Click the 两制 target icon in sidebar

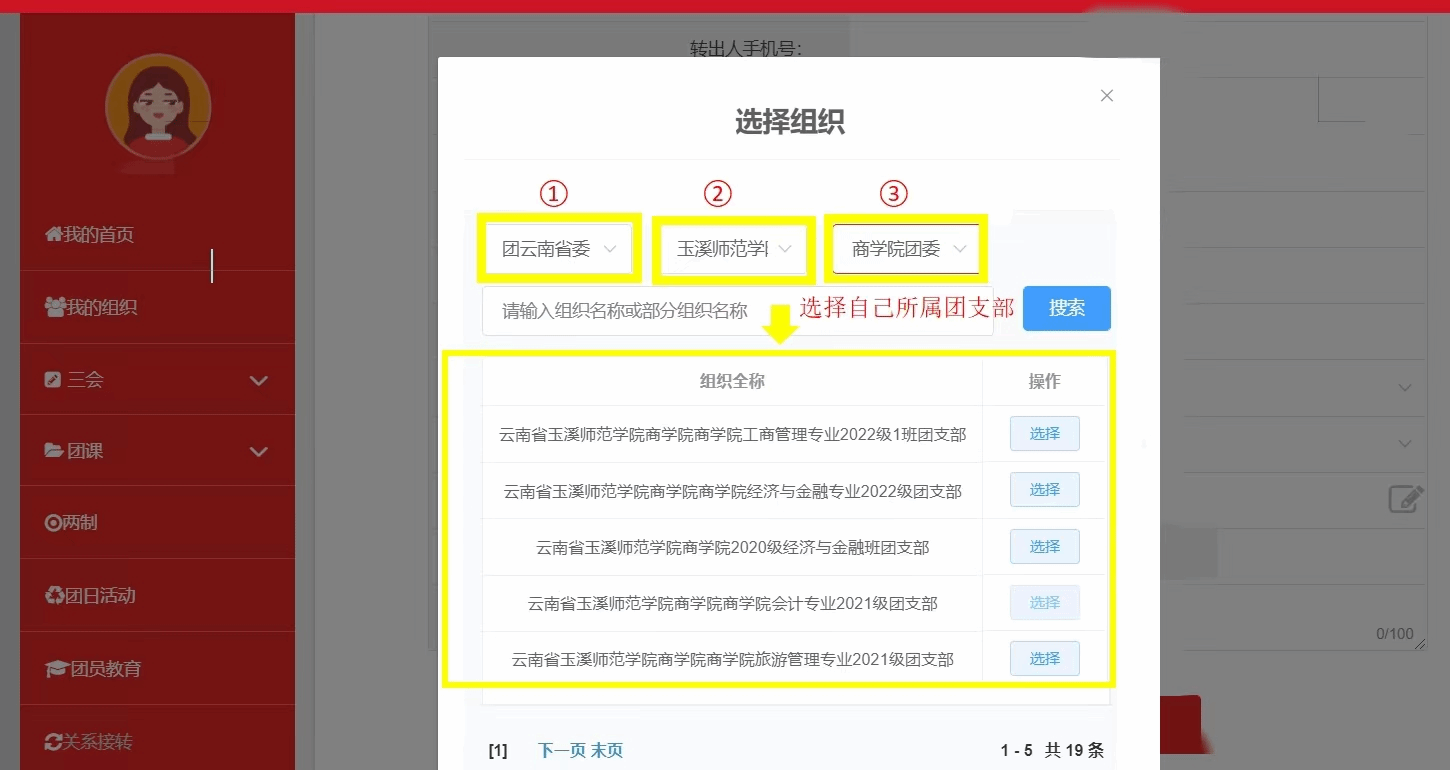pyautogui.click(x=53, y=523)
